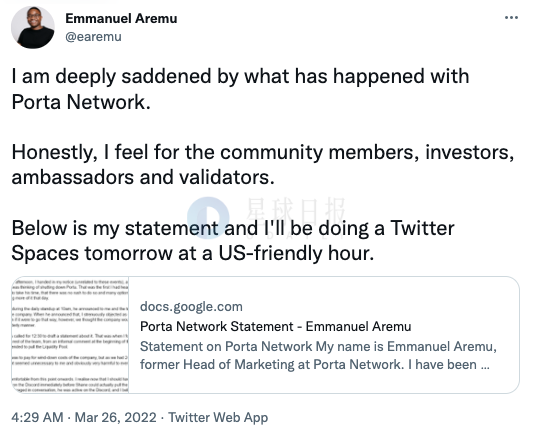
Task: Click the docs.google.com domain in link card
Action: [x=191, y=307]
